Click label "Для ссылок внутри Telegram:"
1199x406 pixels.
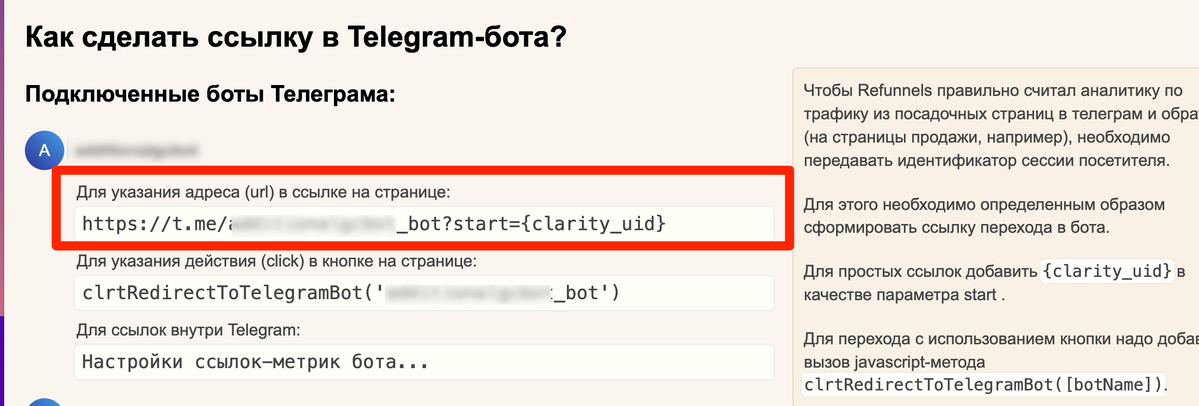click(187, 330)
